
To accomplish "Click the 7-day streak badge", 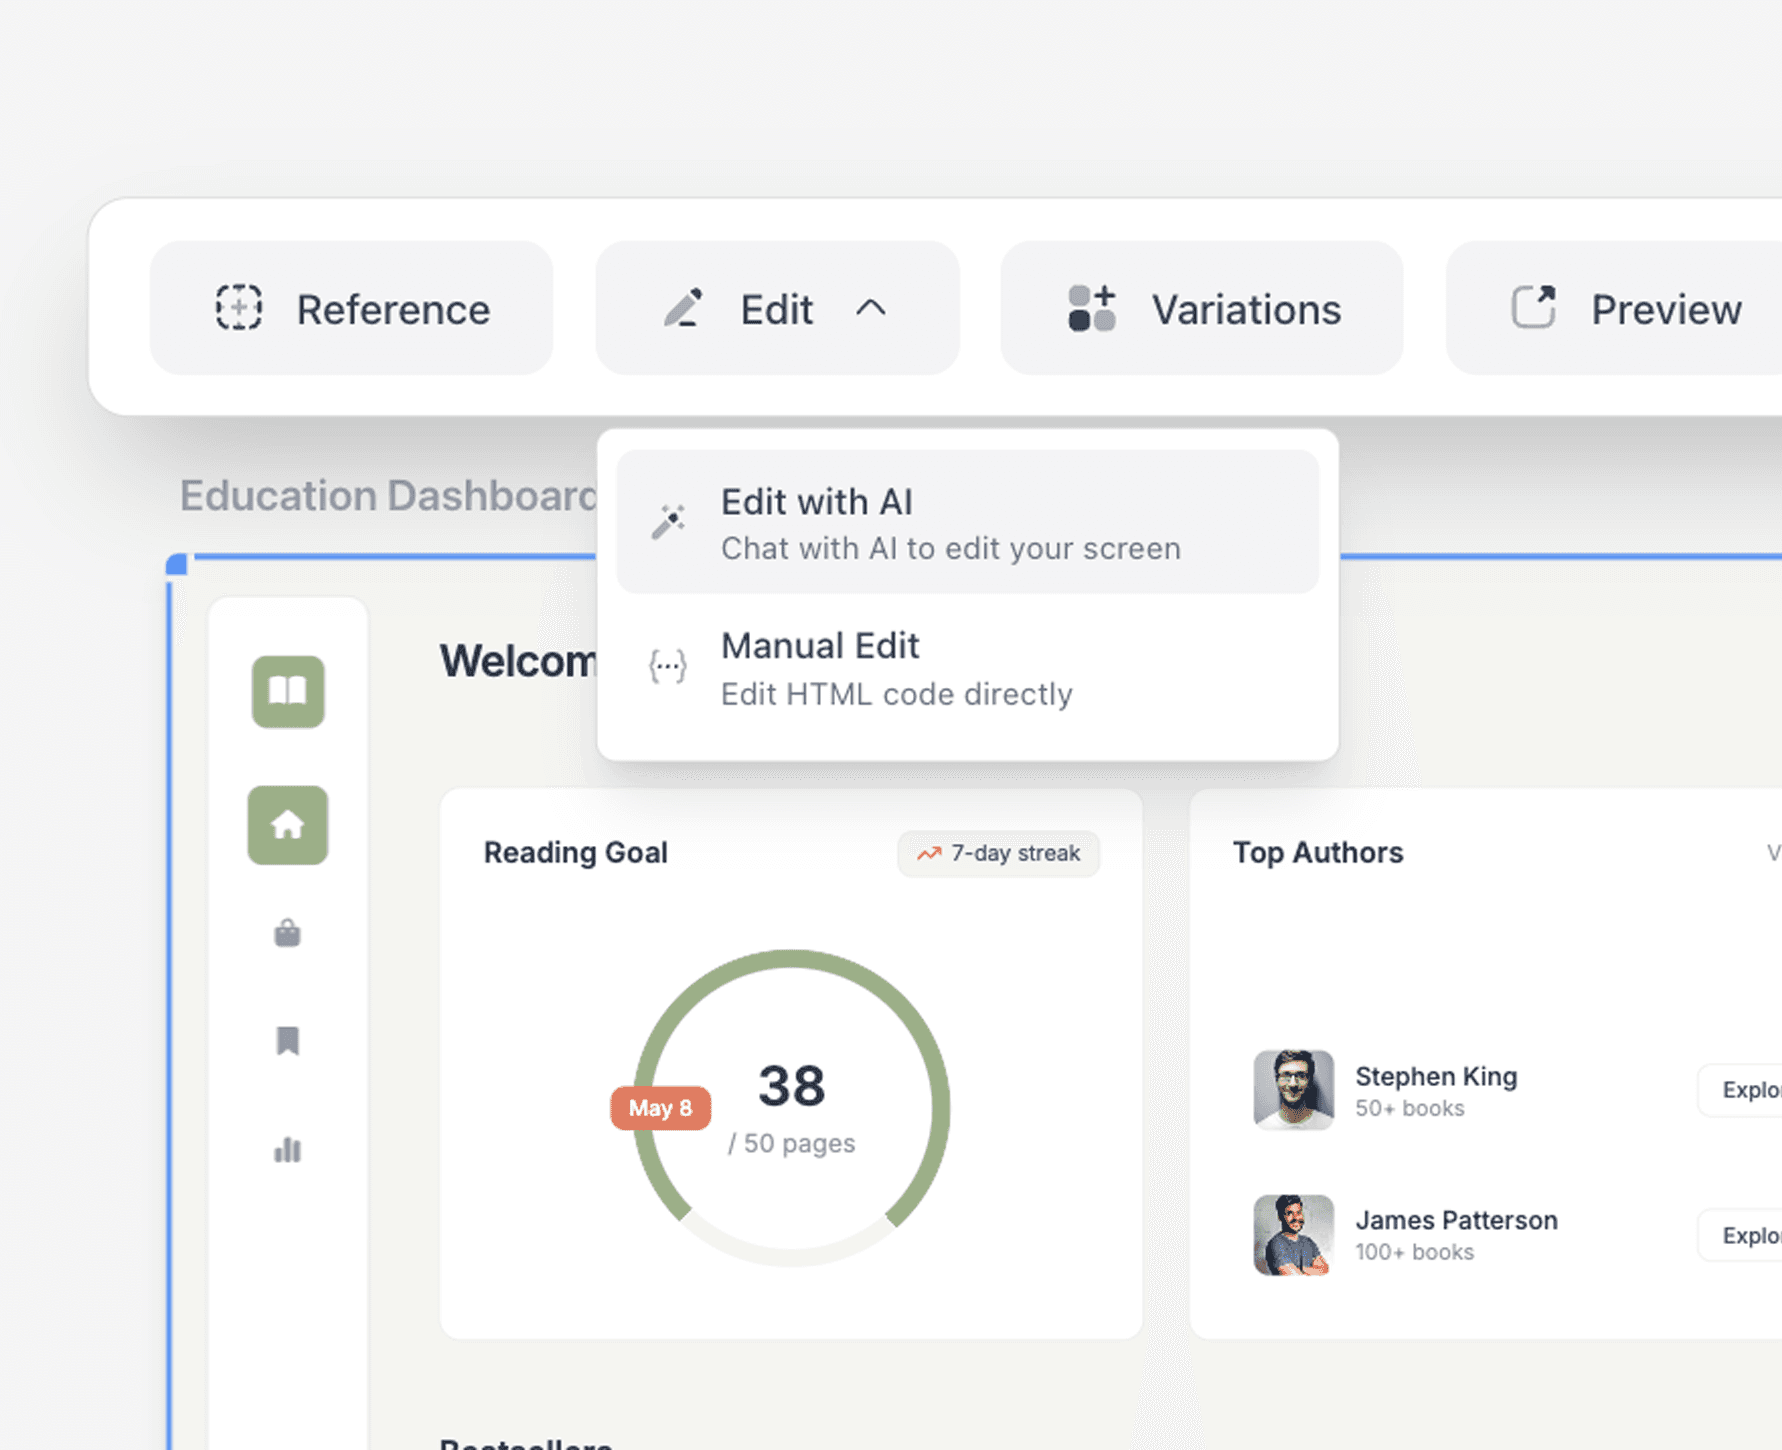I will pos(997,853).
